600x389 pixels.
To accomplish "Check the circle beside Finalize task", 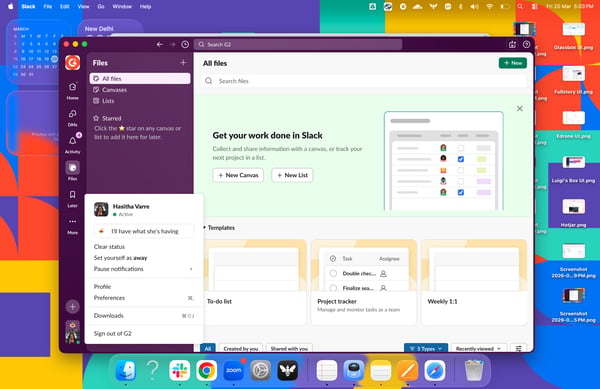I will 333,288.
